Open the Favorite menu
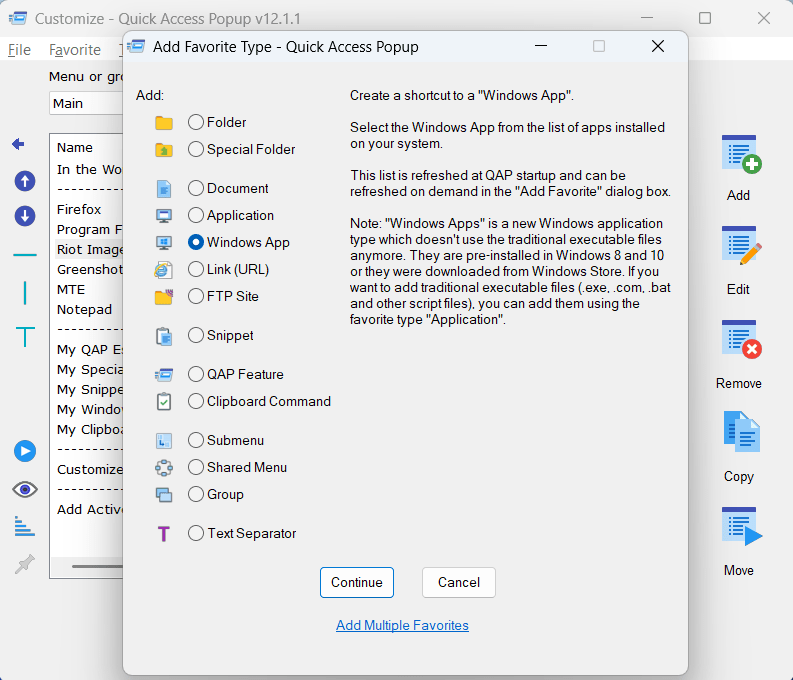The width and height of the screenshot is (793, 680). click(x=75, y=50)
